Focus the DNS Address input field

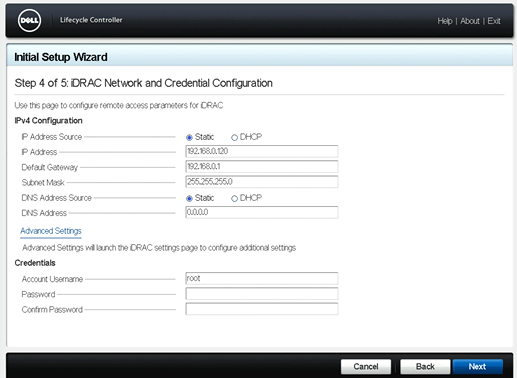[262, 212]
